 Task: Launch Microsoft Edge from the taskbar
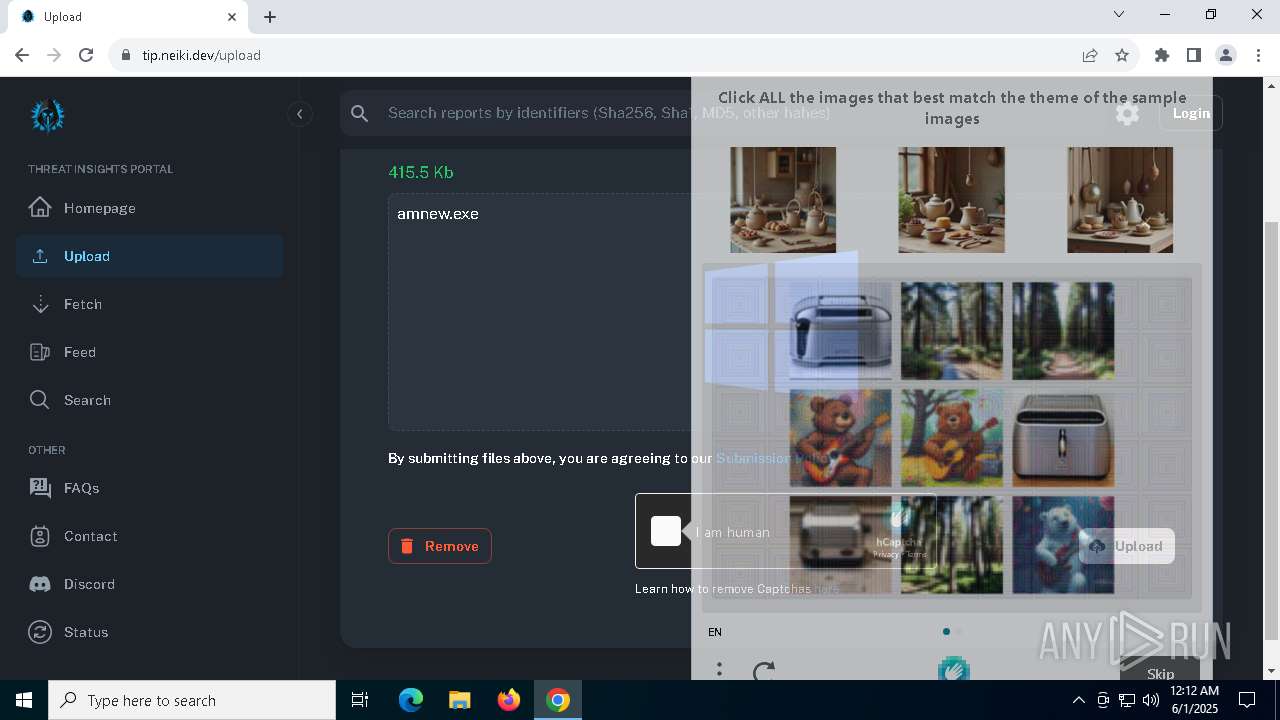411,700
